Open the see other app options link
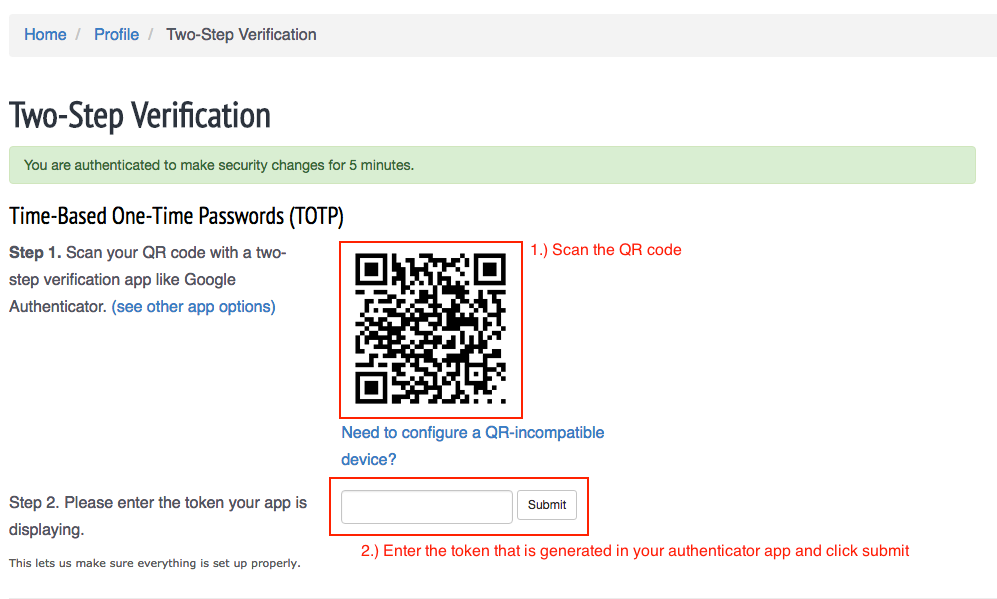The width and height of the screenshot is (997, 599). pyautogui.click(x=193, y=306)
